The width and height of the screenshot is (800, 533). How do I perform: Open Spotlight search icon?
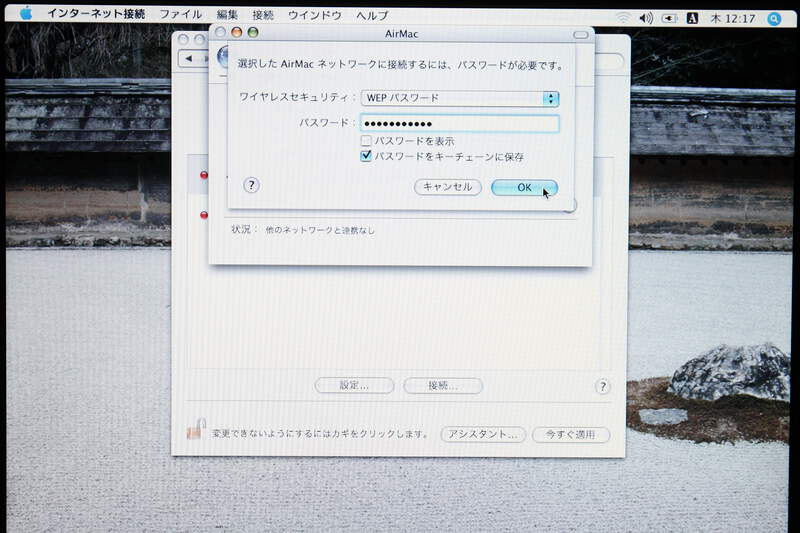click(774, 19)
